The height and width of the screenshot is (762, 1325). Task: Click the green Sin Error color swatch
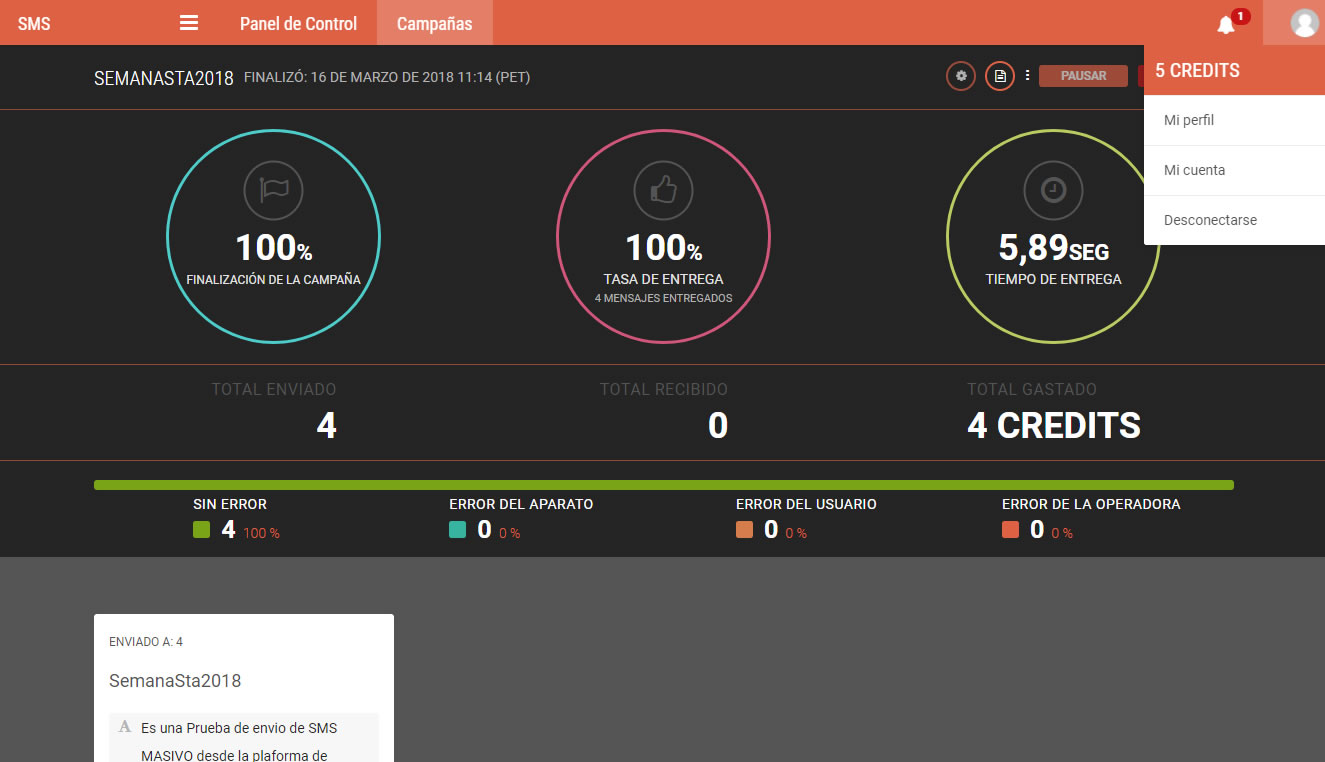tap(201, 530)
